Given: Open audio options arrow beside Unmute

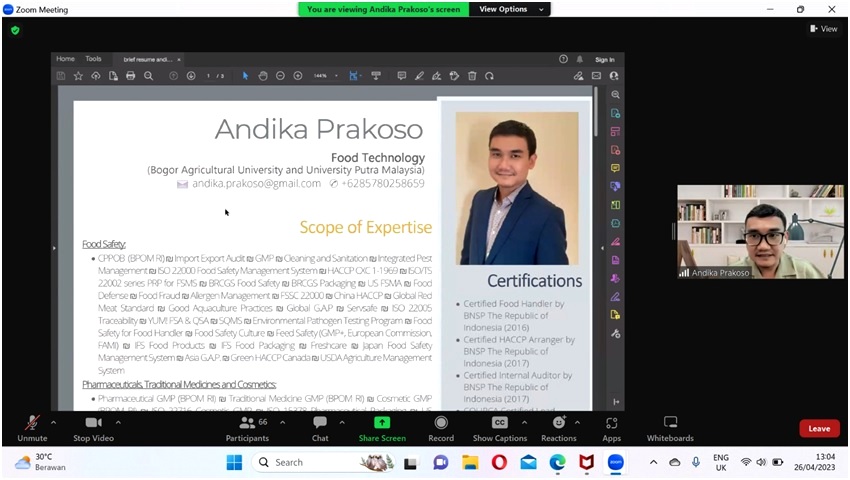Looking at the screenshot, I should pos(53,422).
